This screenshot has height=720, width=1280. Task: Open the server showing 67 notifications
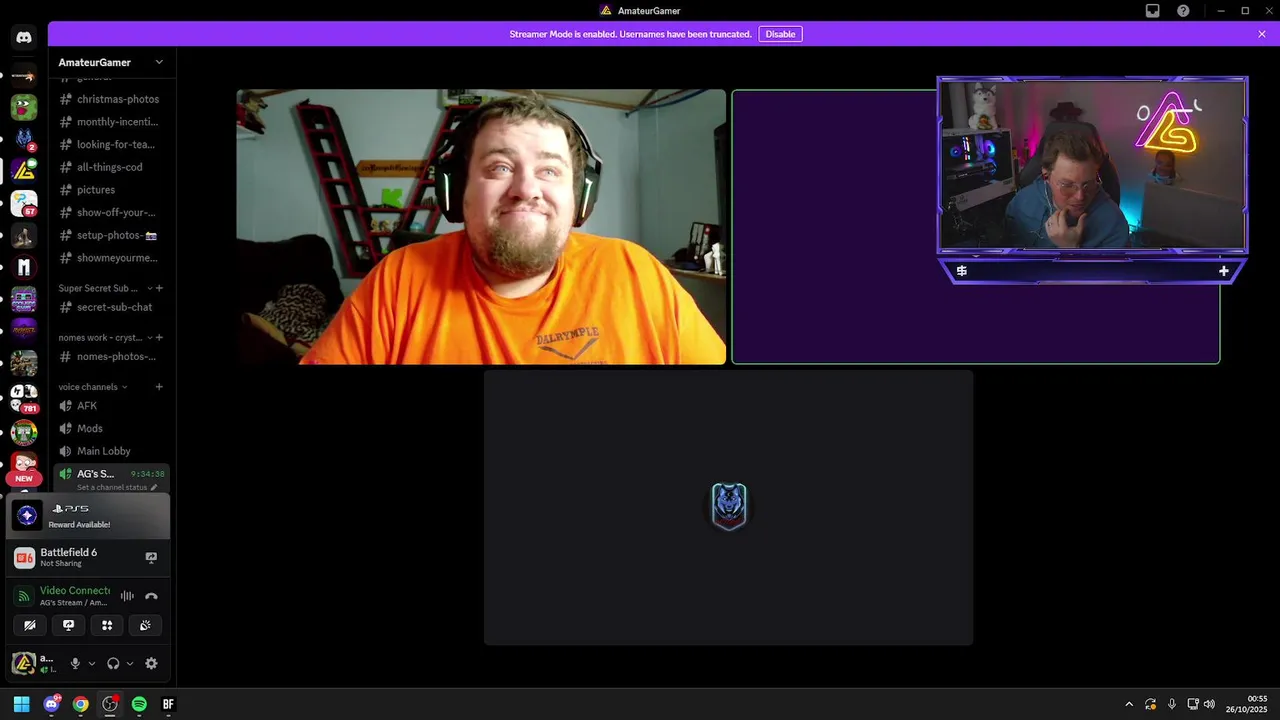(24, 204)
